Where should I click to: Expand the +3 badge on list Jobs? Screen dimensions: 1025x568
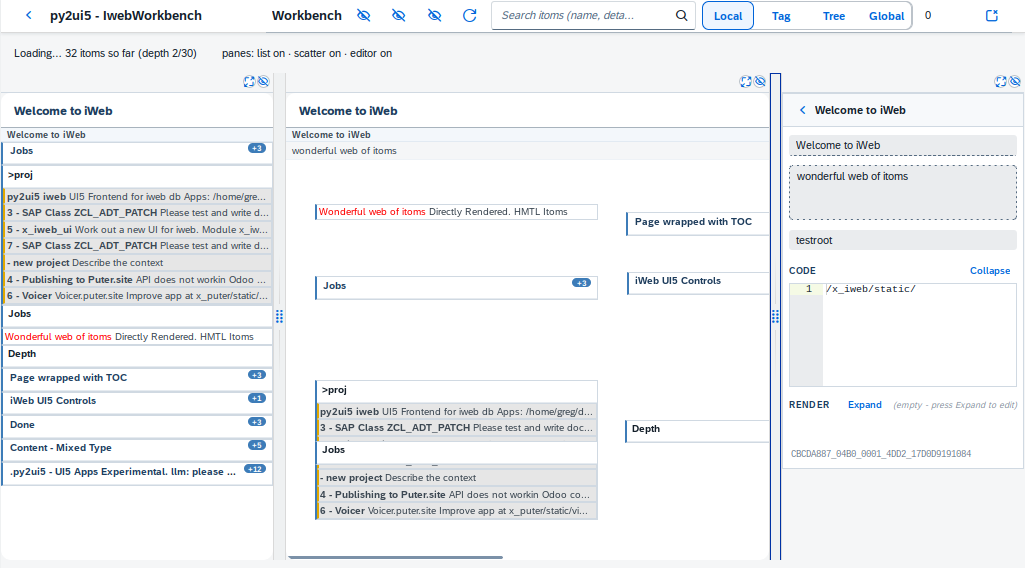coord(257,148)
